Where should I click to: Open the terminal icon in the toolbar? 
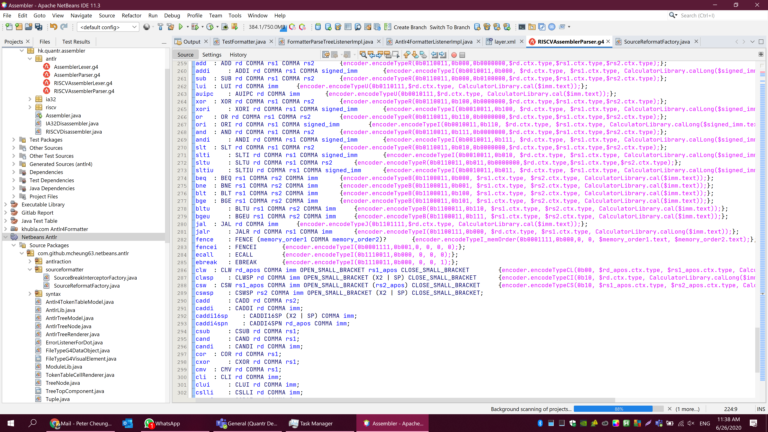coord(522,27)
